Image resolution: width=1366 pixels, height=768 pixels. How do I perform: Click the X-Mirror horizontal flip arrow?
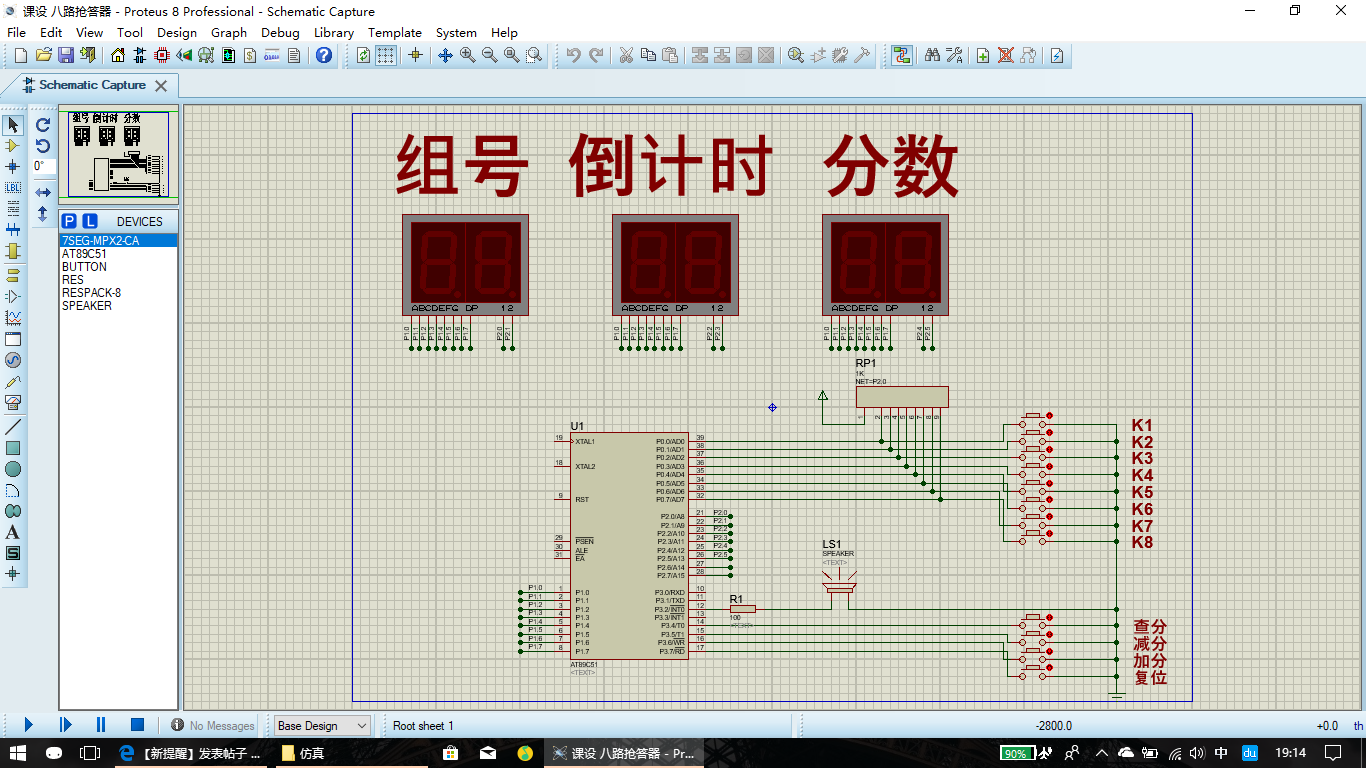[43, 192]
